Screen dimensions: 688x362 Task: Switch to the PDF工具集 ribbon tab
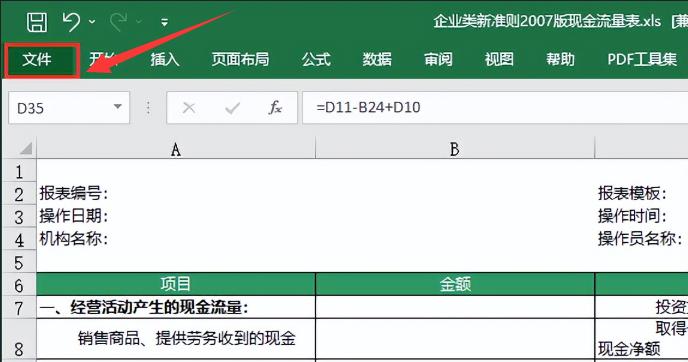tap(642, 59)
